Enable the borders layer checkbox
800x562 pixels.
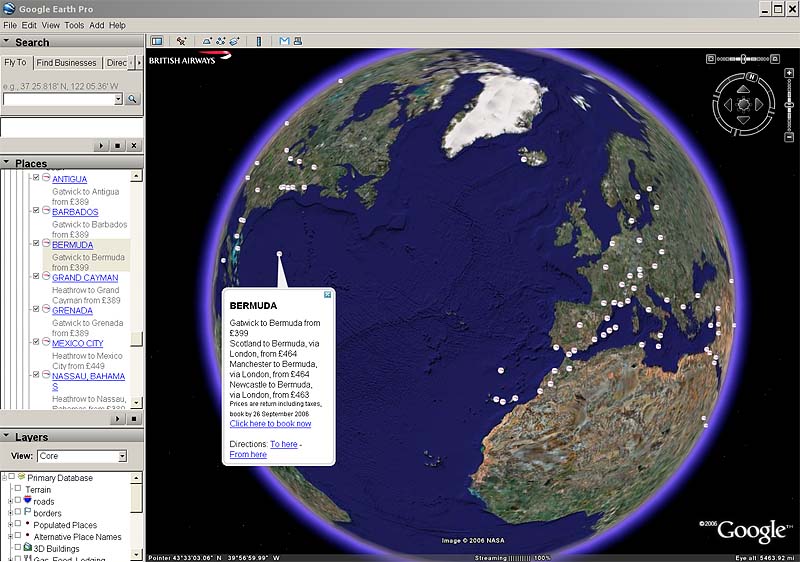[18, 512]
